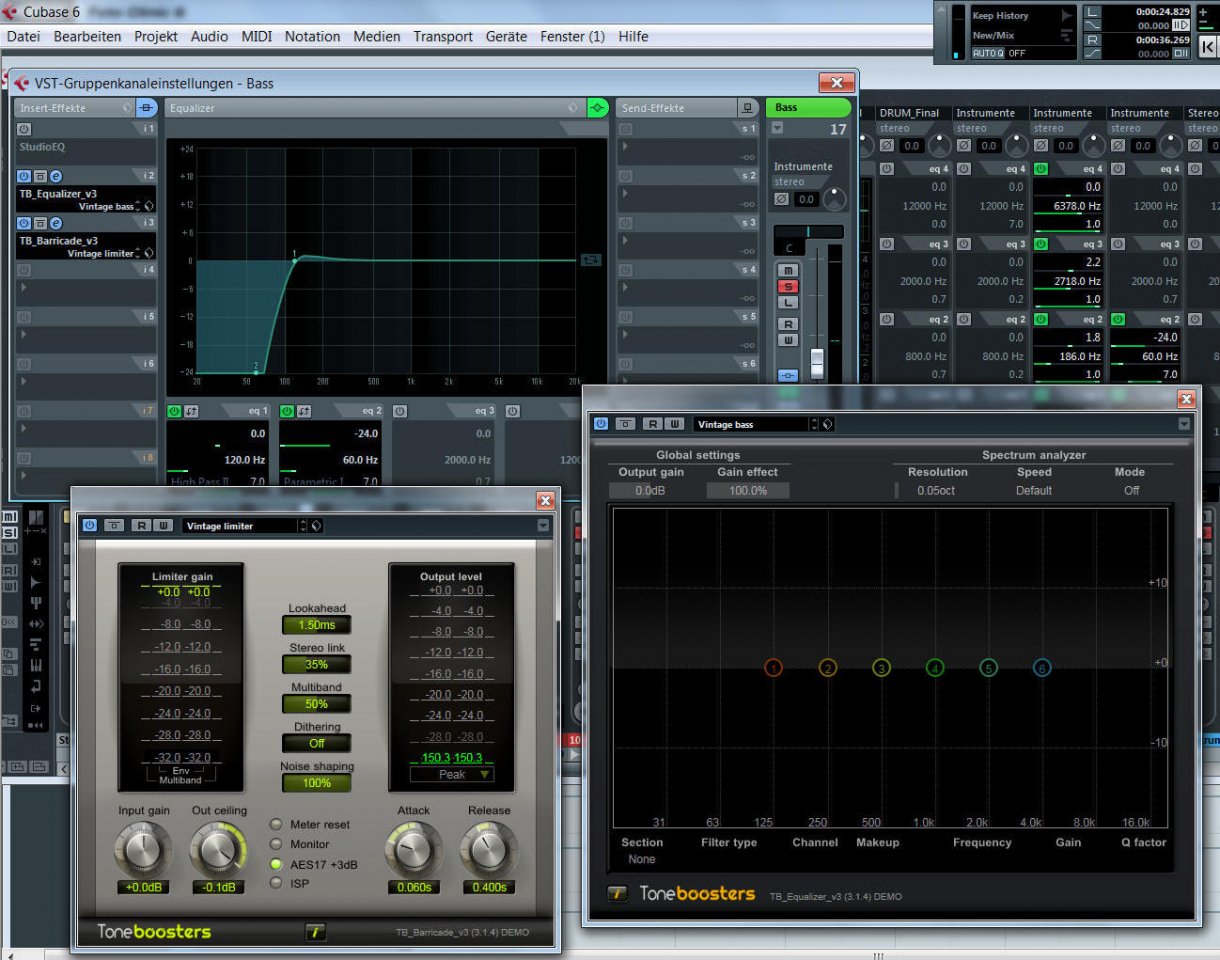Image resolution: width=1220 pixels, height=960 pixels.
Task: Click the Bass channel name field
Action: (808, 107)
